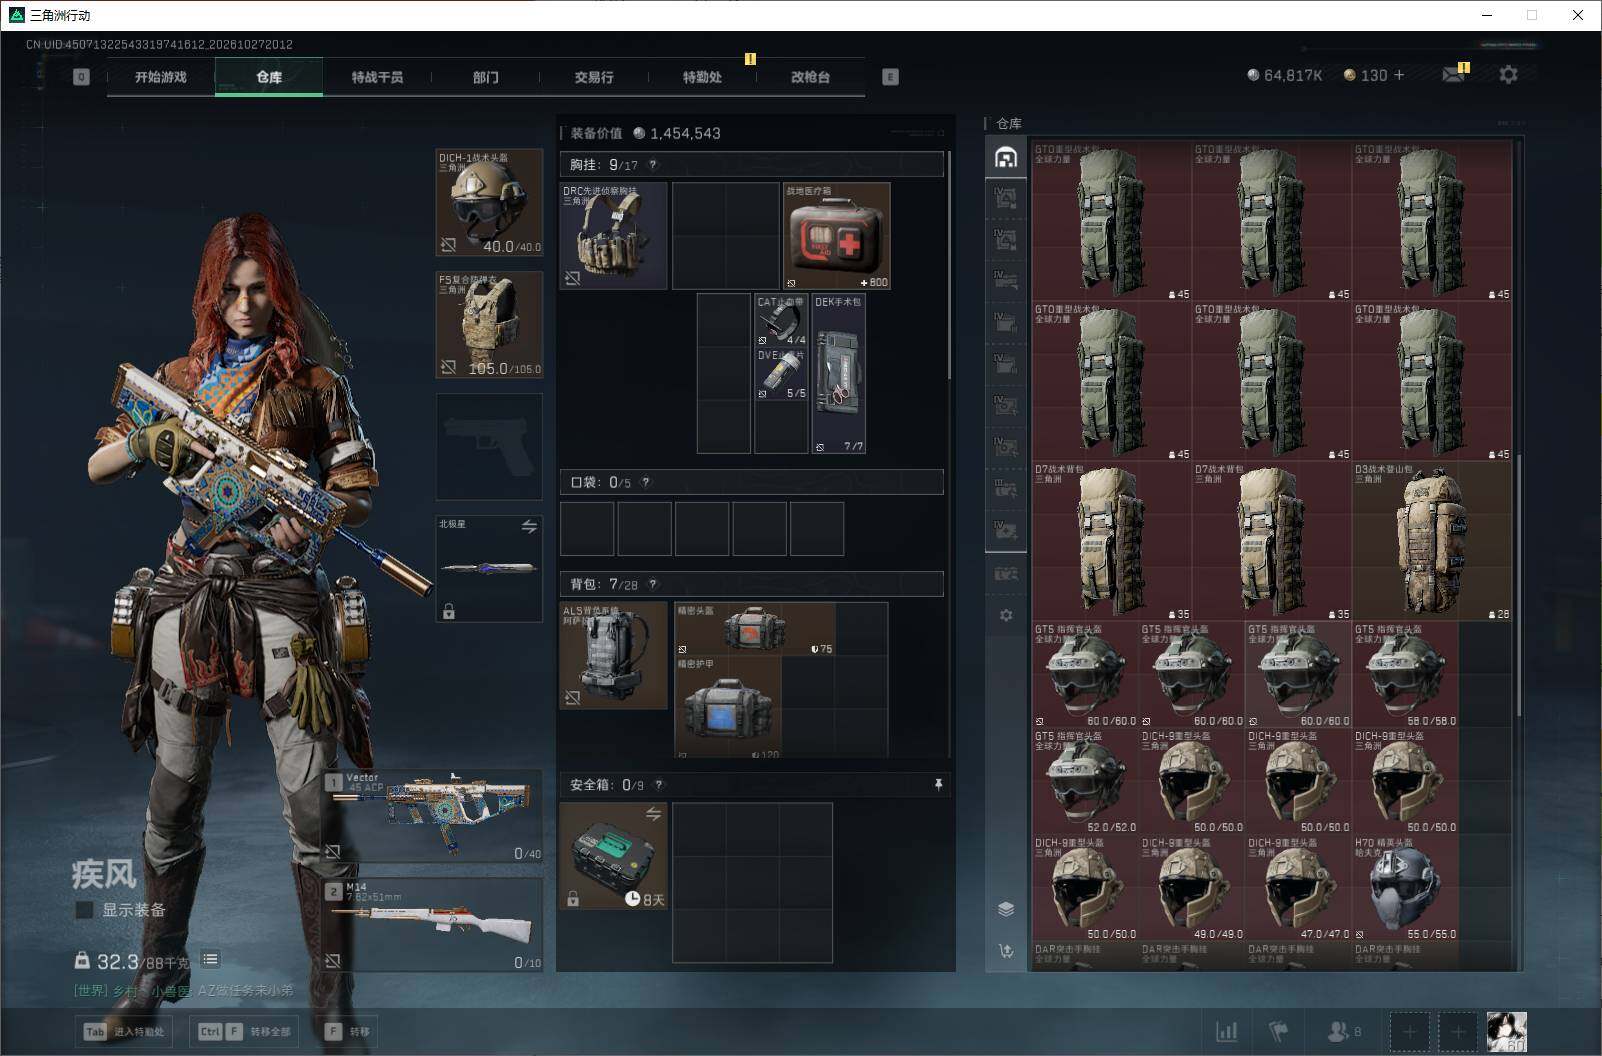
Task: Click the swap arrows on safe box item
Action: pyautogui.click(x=653, y=814)
